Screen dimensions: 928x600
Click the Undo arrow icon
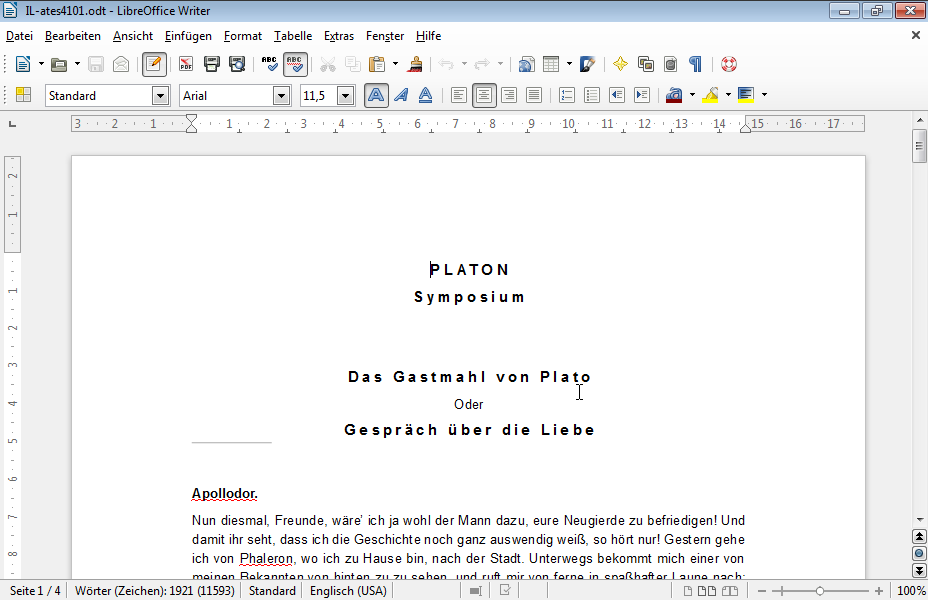tap(446, 64)
